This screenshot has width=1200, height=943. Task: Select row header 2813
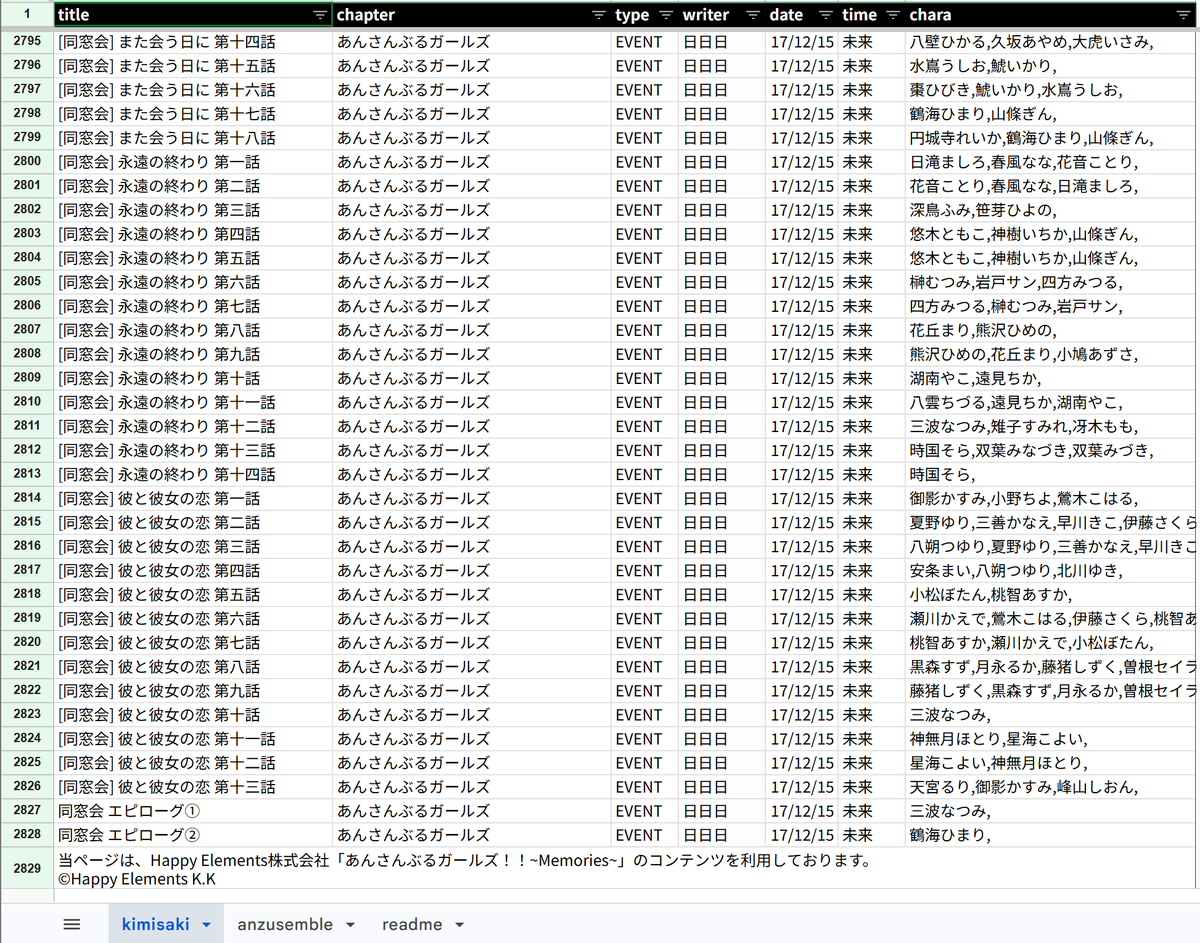(x=27, y=474)
